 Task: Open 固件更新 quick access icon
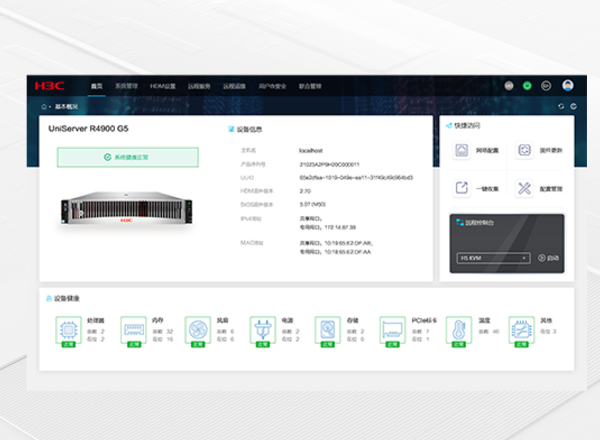coord(524,150)
